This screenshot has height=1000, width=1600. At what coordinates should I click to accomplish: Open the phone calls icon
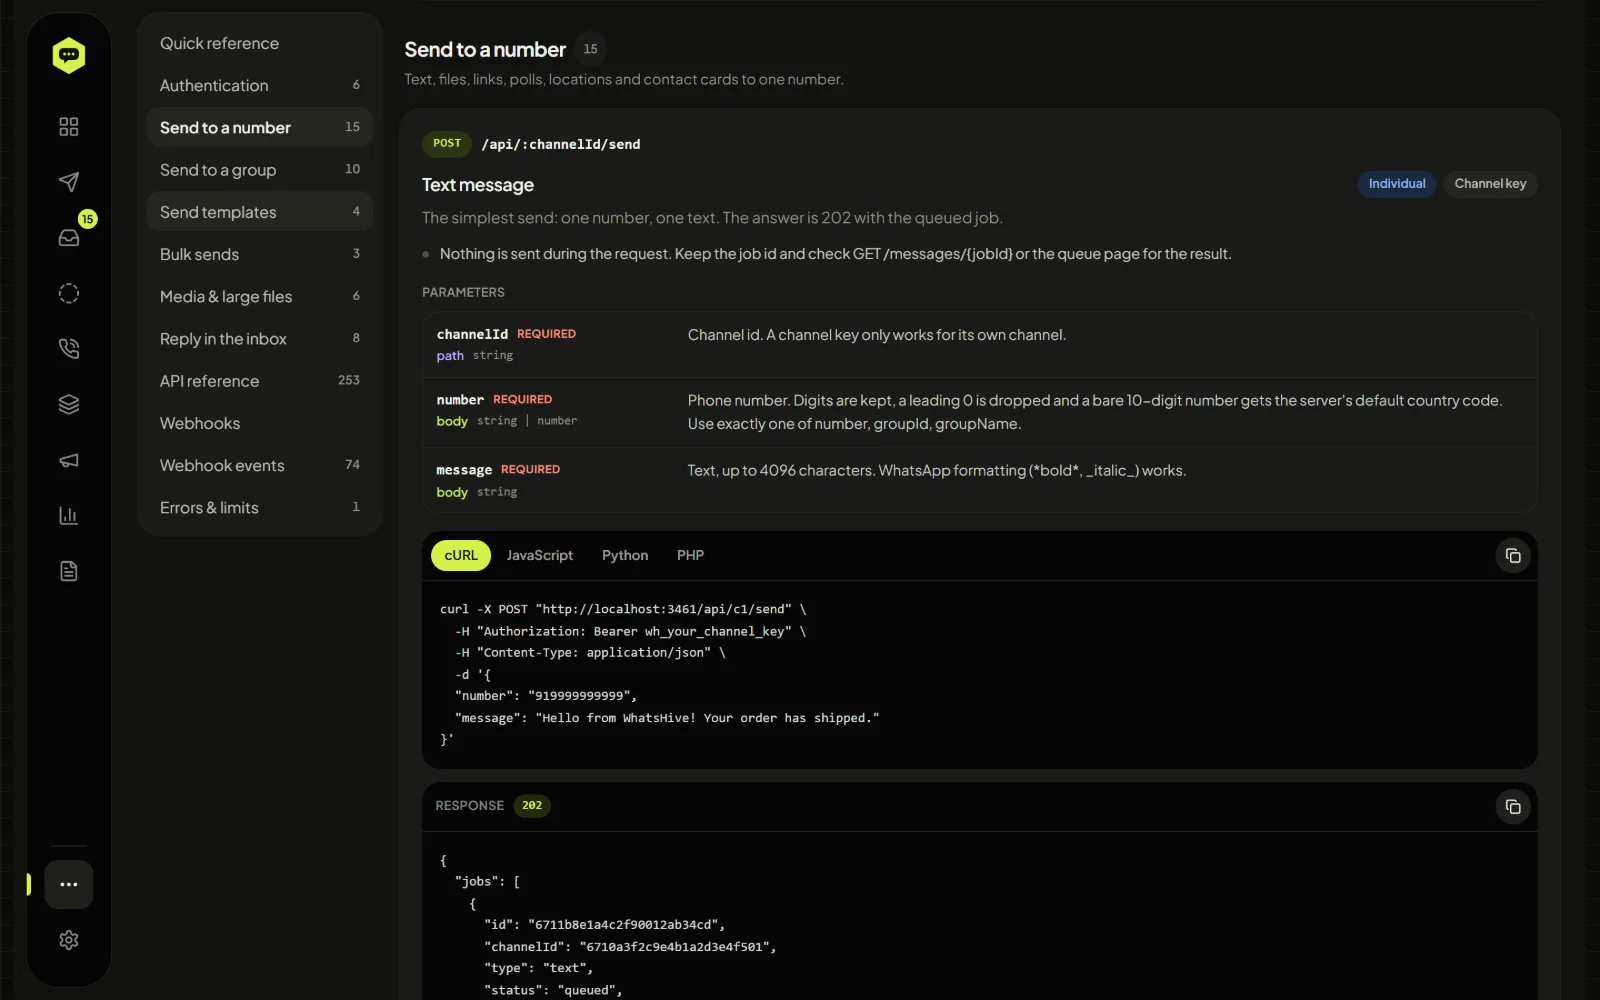pos(69,349)
